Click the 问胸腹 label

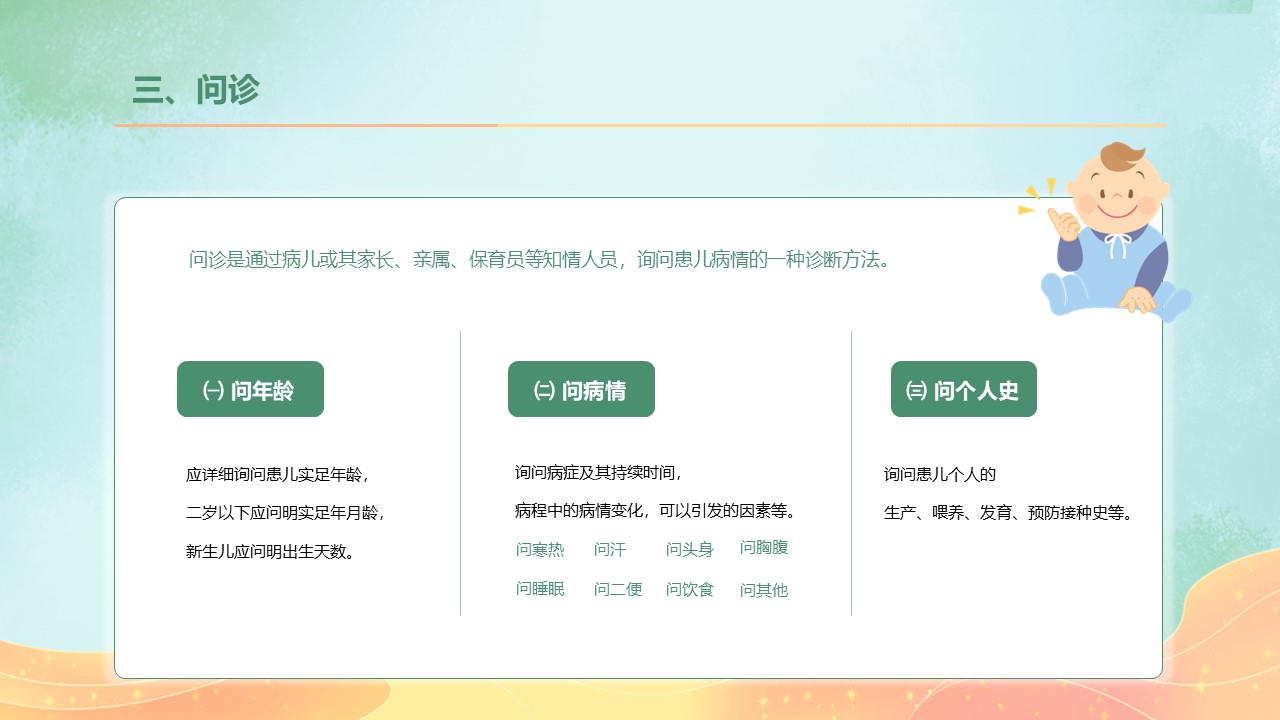pyautogui.click(x=764, y=547)
